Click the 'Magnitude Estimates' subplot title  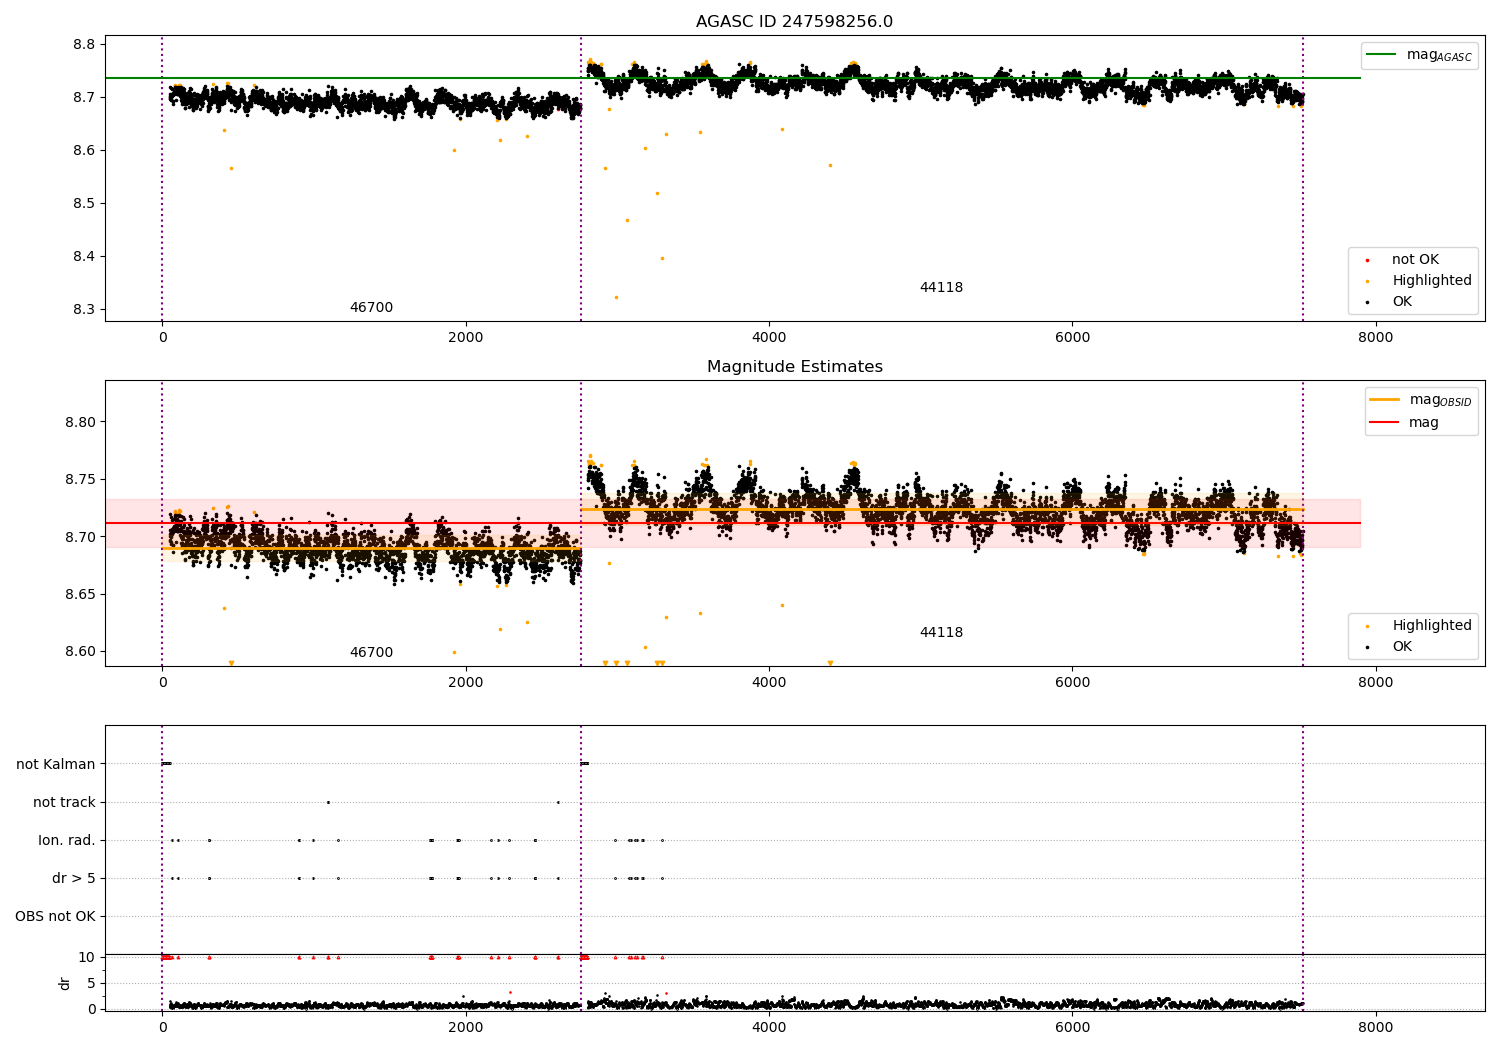coord(794,367)
